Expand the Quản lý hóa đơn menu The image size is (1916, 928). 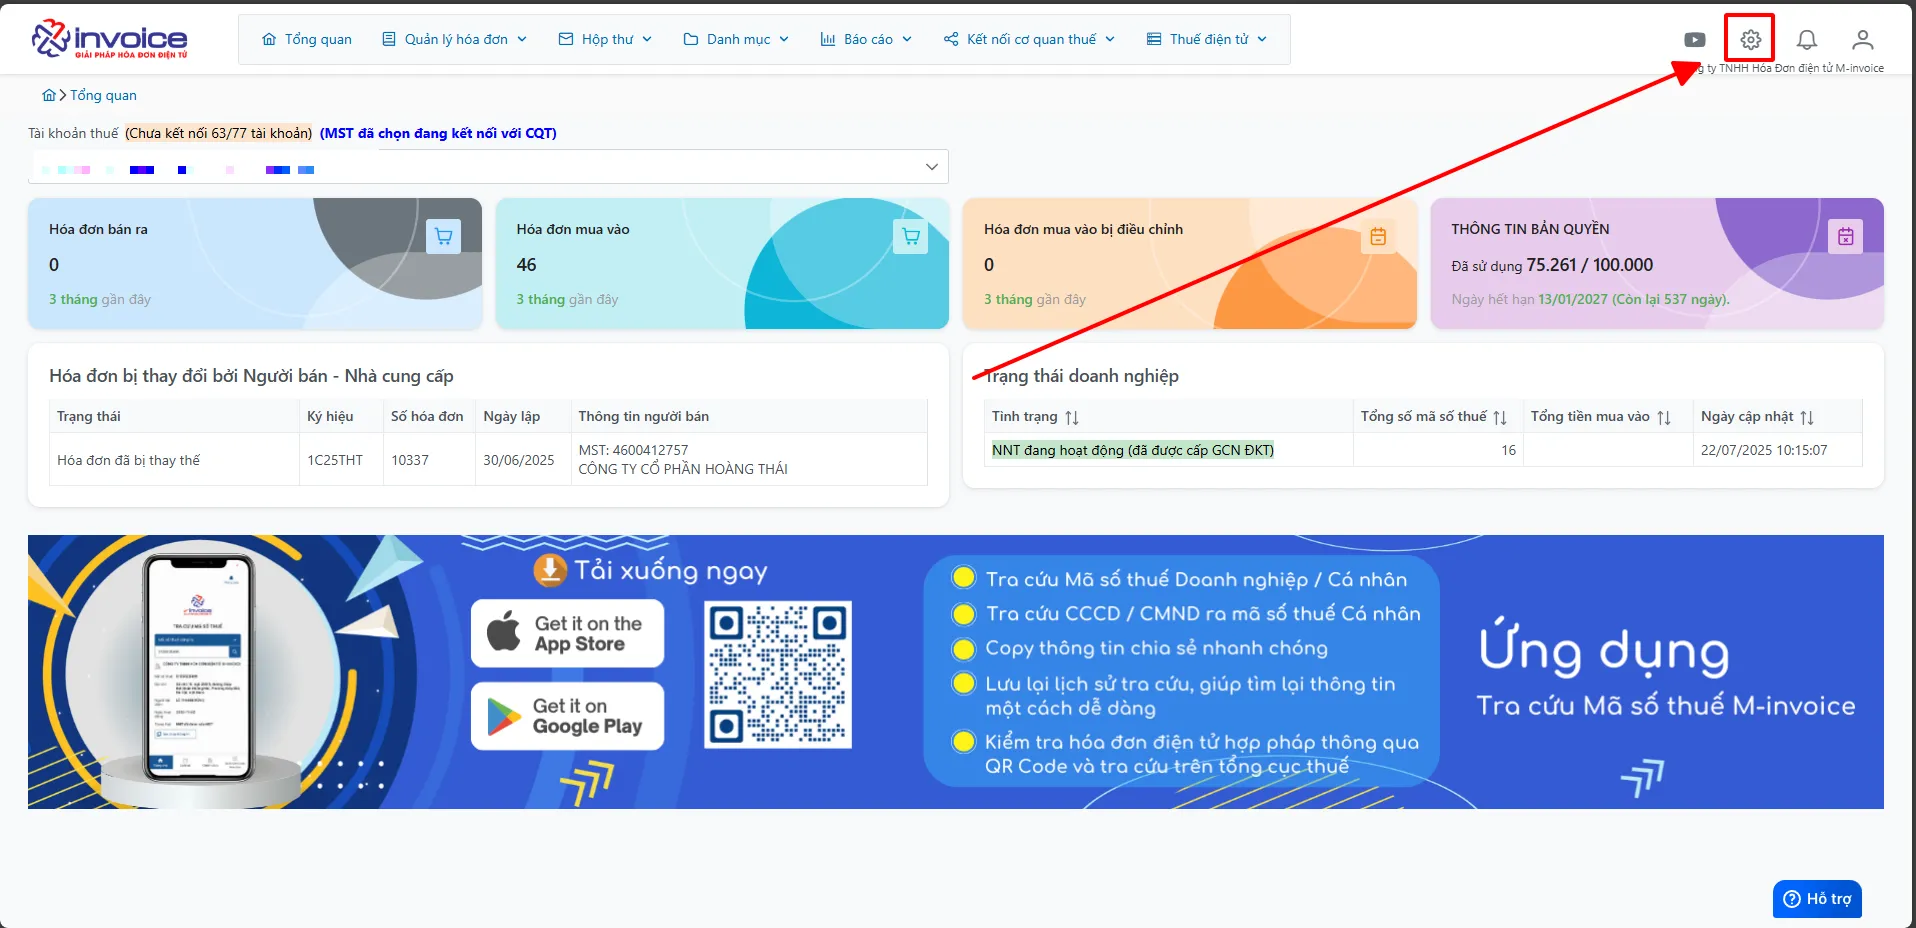coord(454,39)
